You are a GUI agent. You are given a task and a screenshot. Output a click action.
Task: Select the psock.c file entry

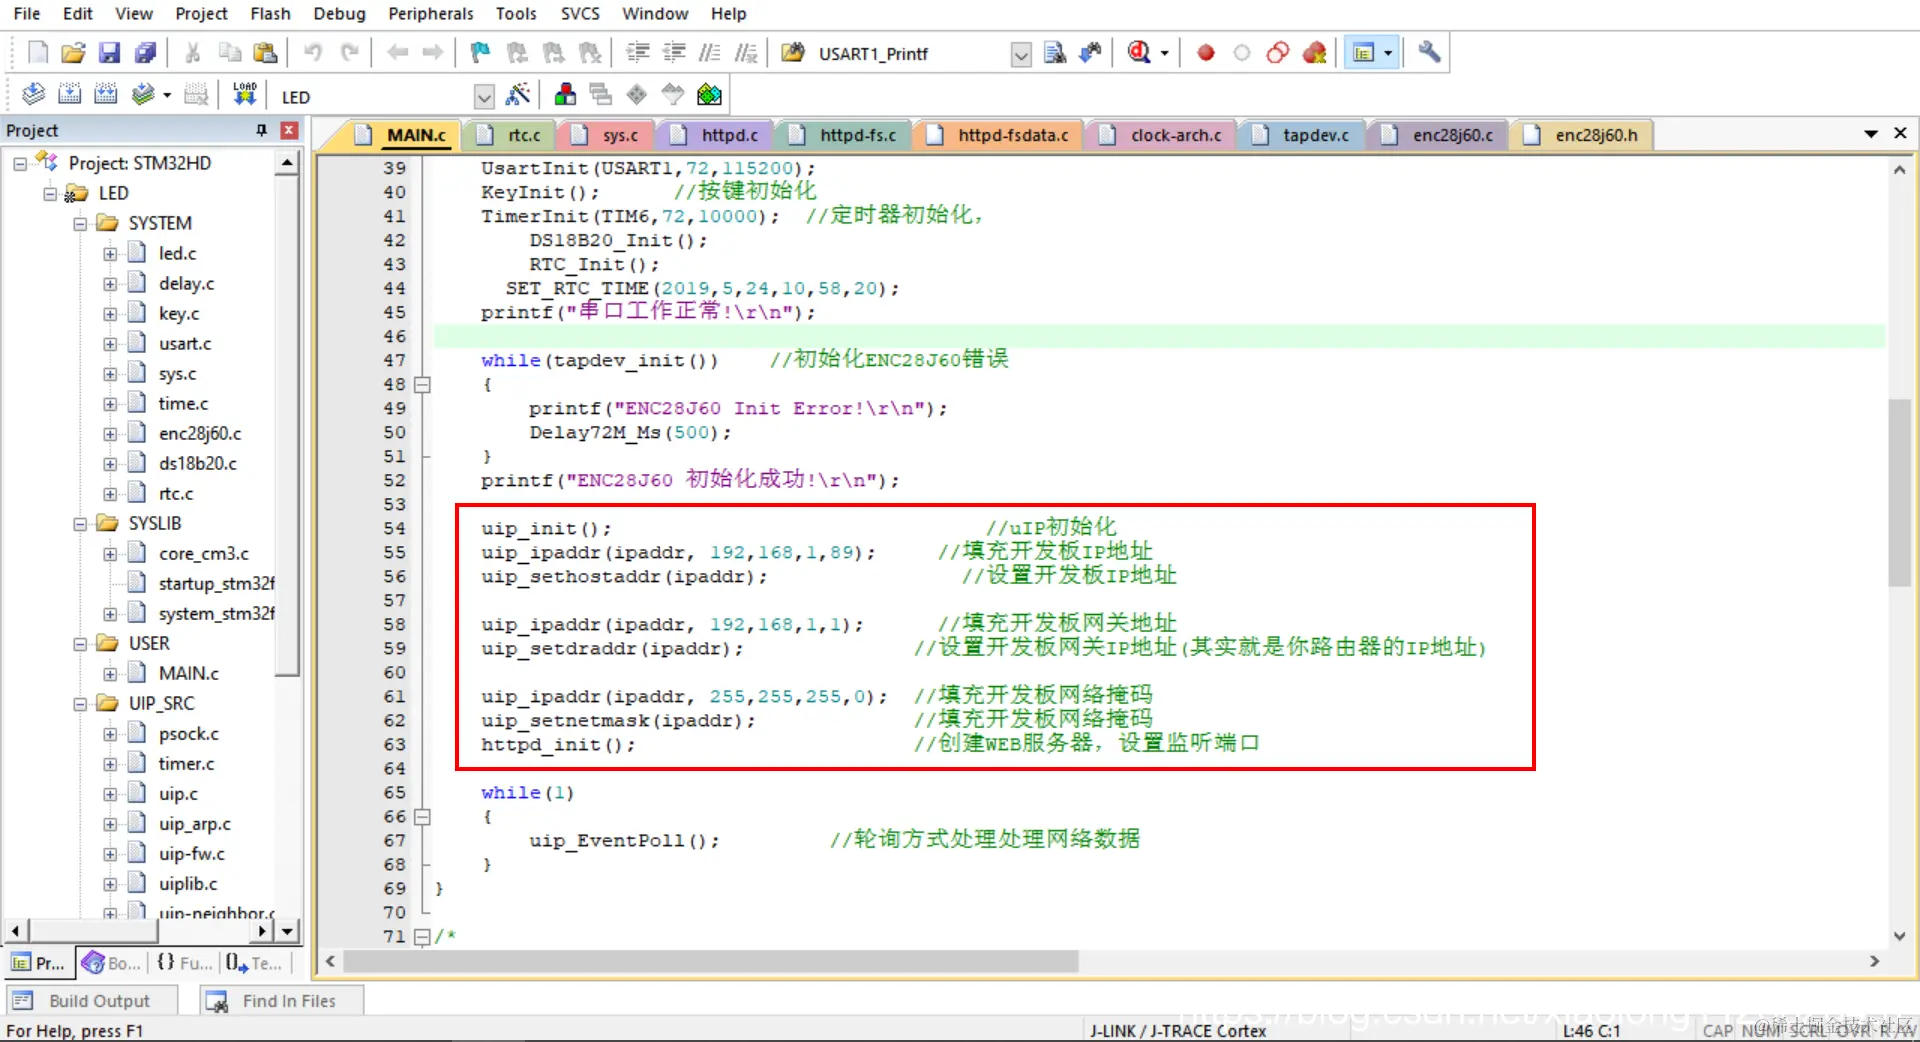click(188, 733)
